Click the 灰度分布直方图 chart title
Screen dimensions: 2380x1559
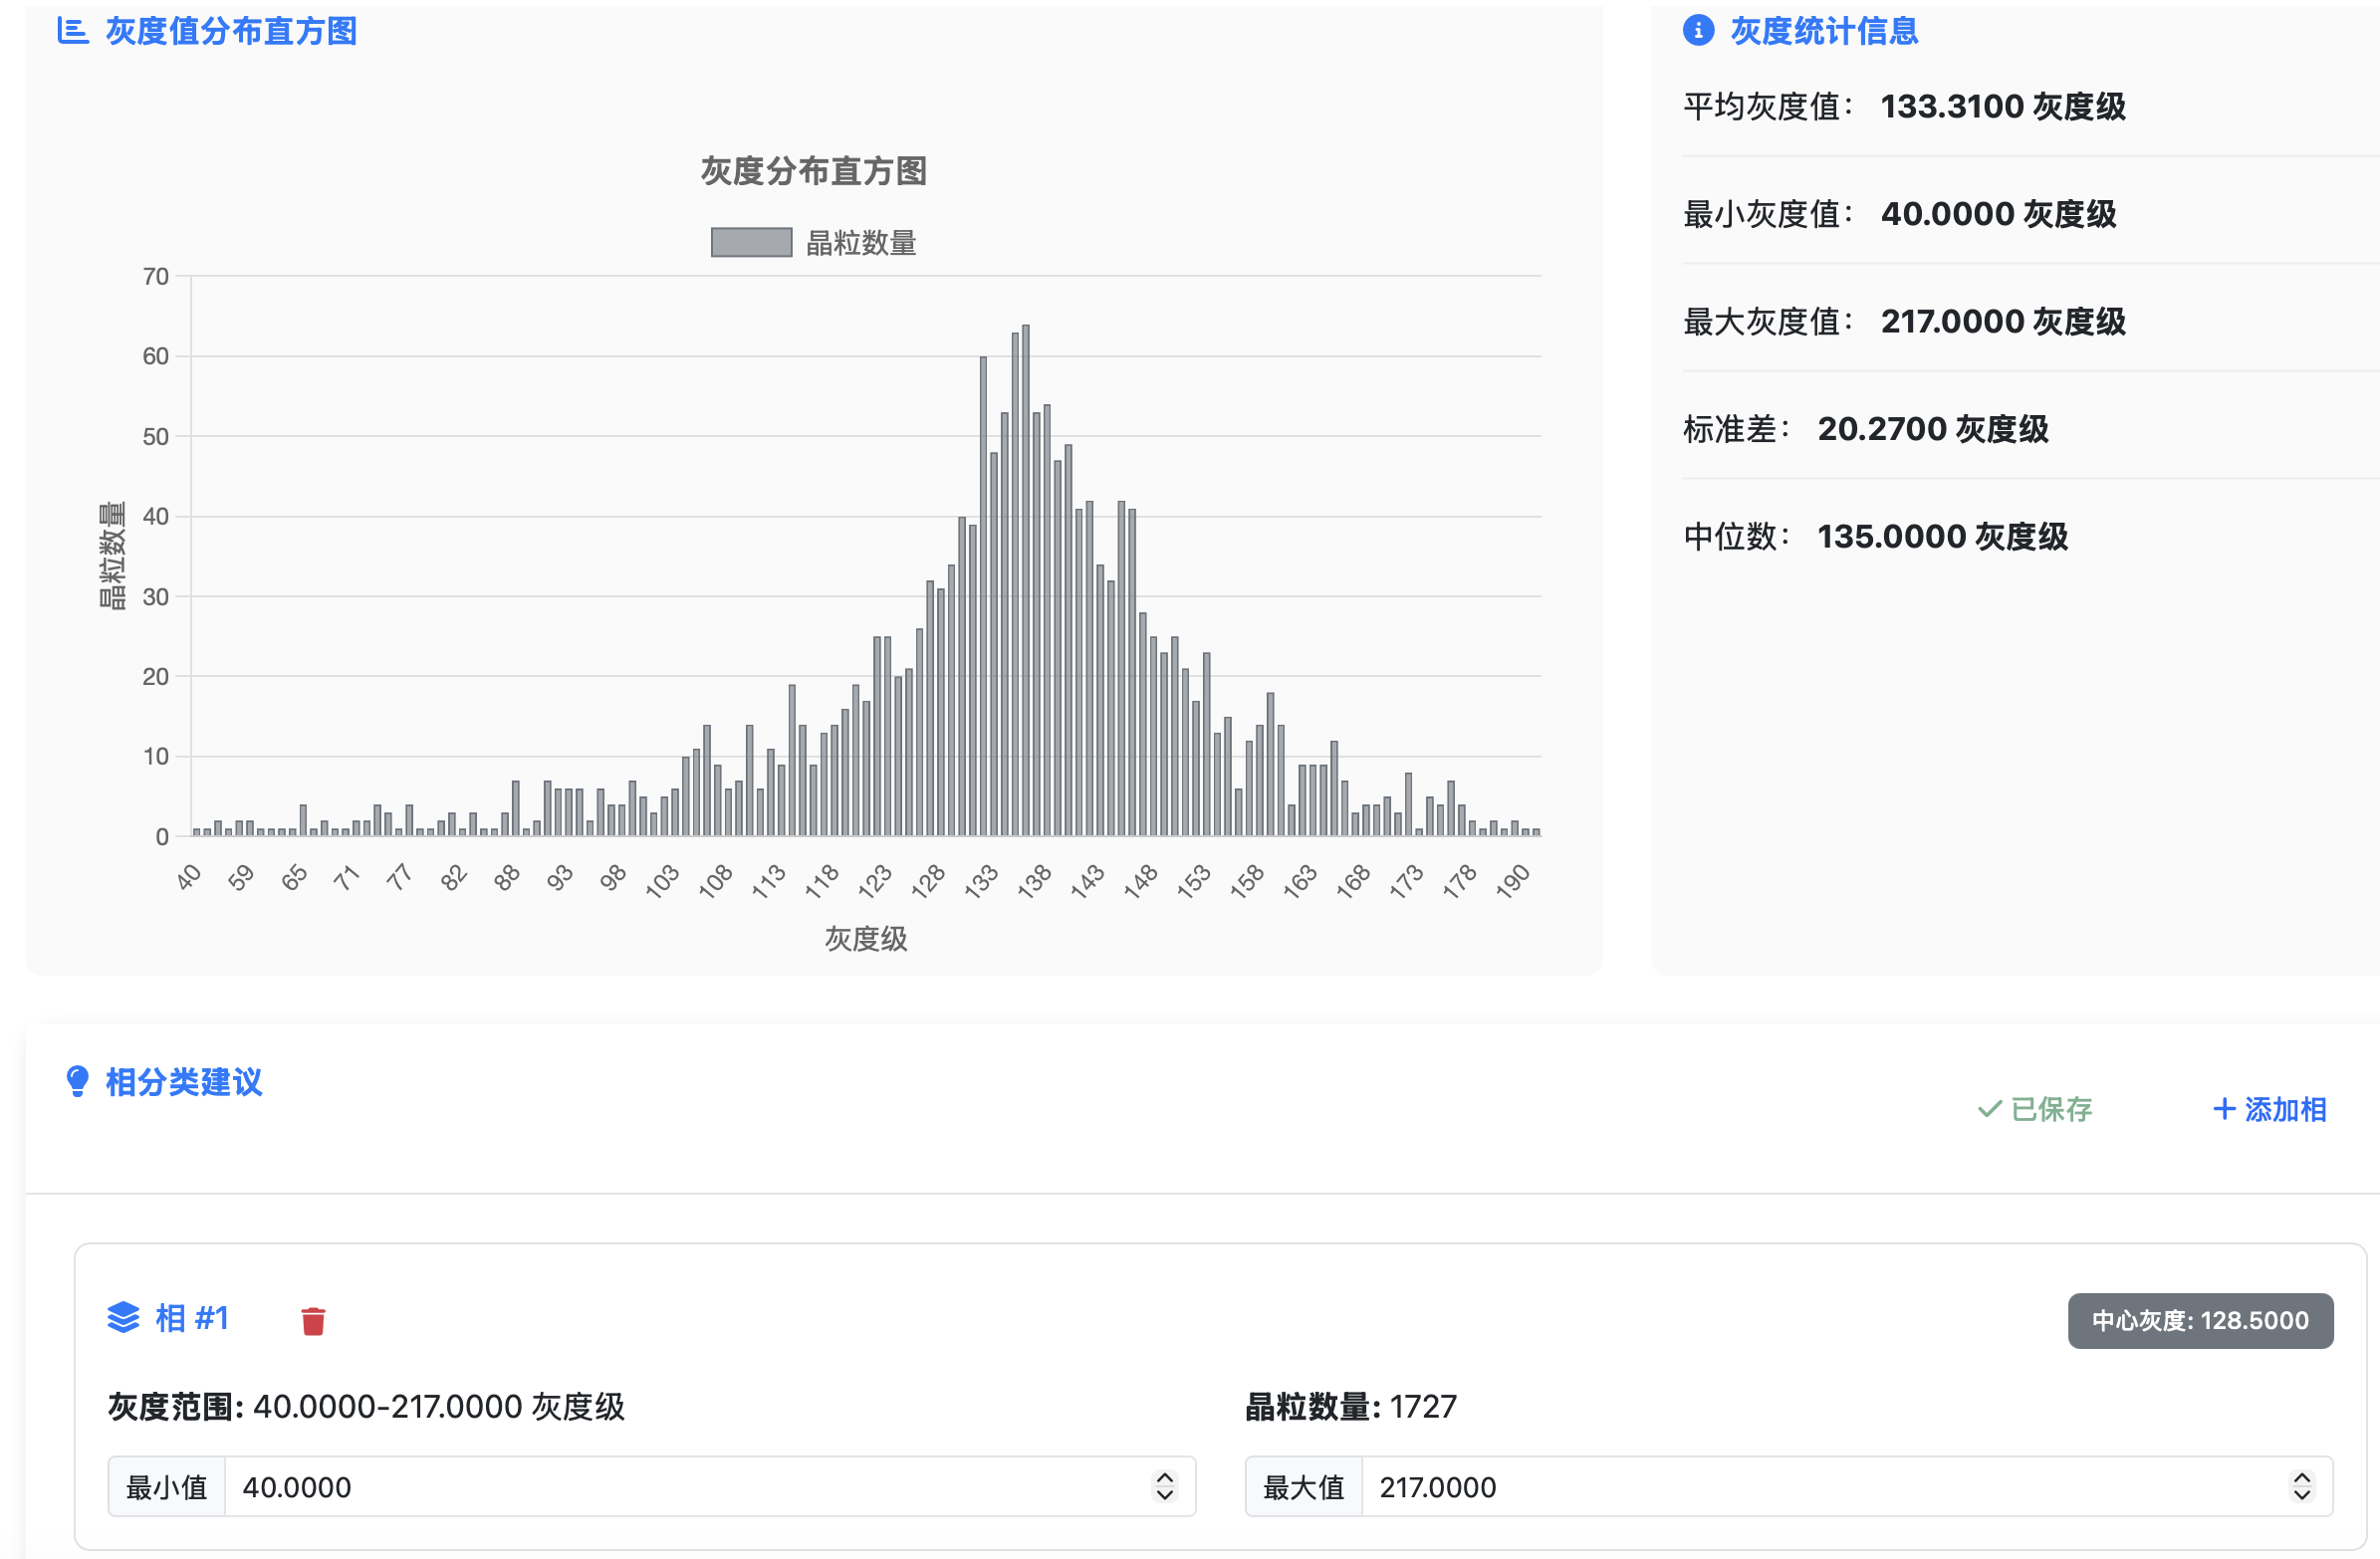pos(813,171)
